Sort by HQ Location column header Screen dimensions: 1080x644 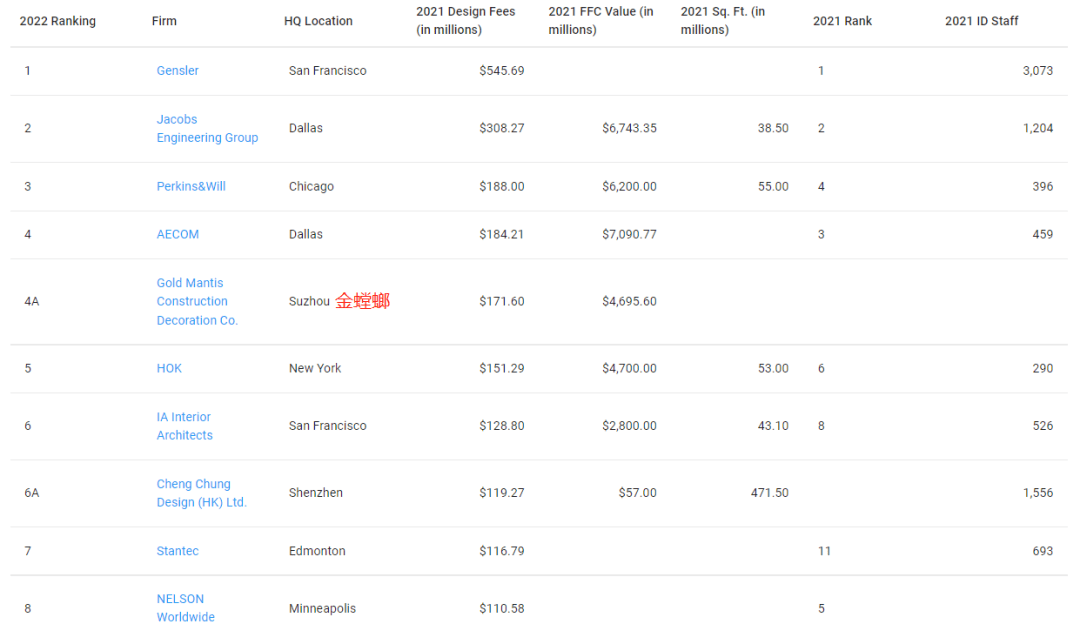[318, 21]
